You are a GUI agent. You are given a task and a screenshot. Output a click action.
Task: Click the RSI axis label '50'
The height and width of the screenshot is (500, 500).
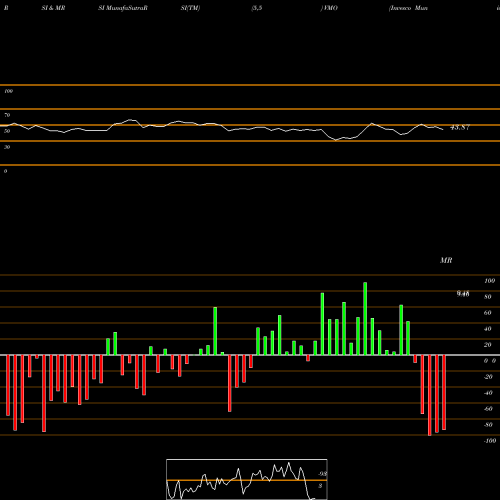pyautogui.click(x=7, y=131)
